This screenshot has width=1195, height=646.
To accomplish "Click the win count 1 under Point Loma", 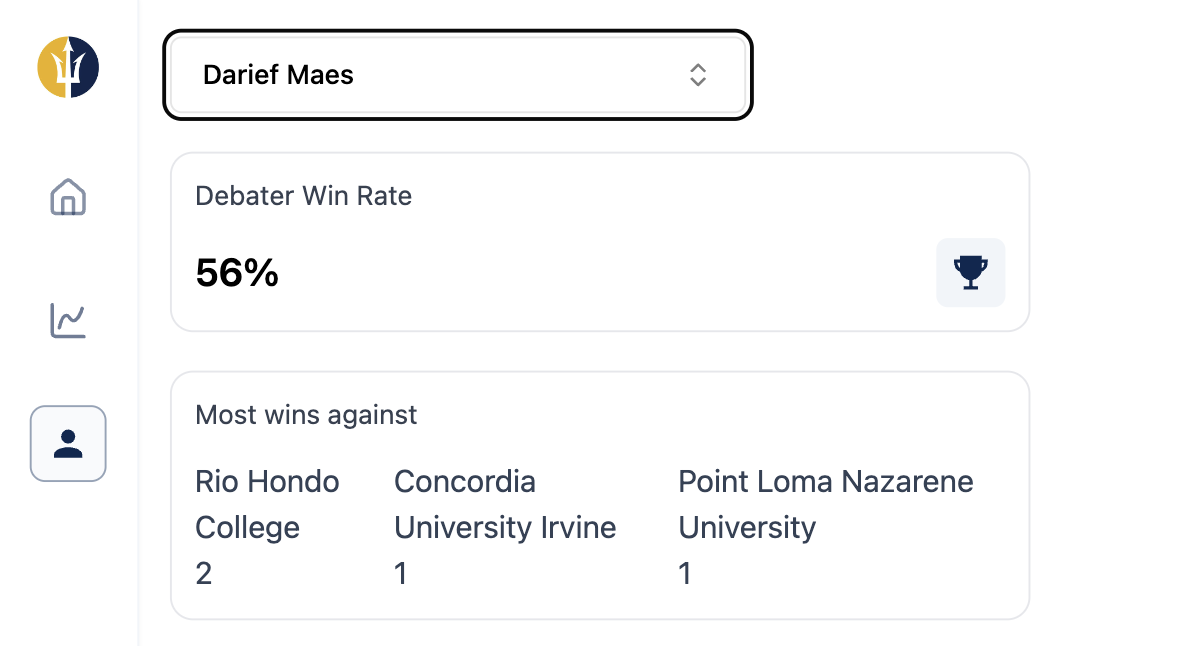I will pyautogui.click(x=685, y=574).
